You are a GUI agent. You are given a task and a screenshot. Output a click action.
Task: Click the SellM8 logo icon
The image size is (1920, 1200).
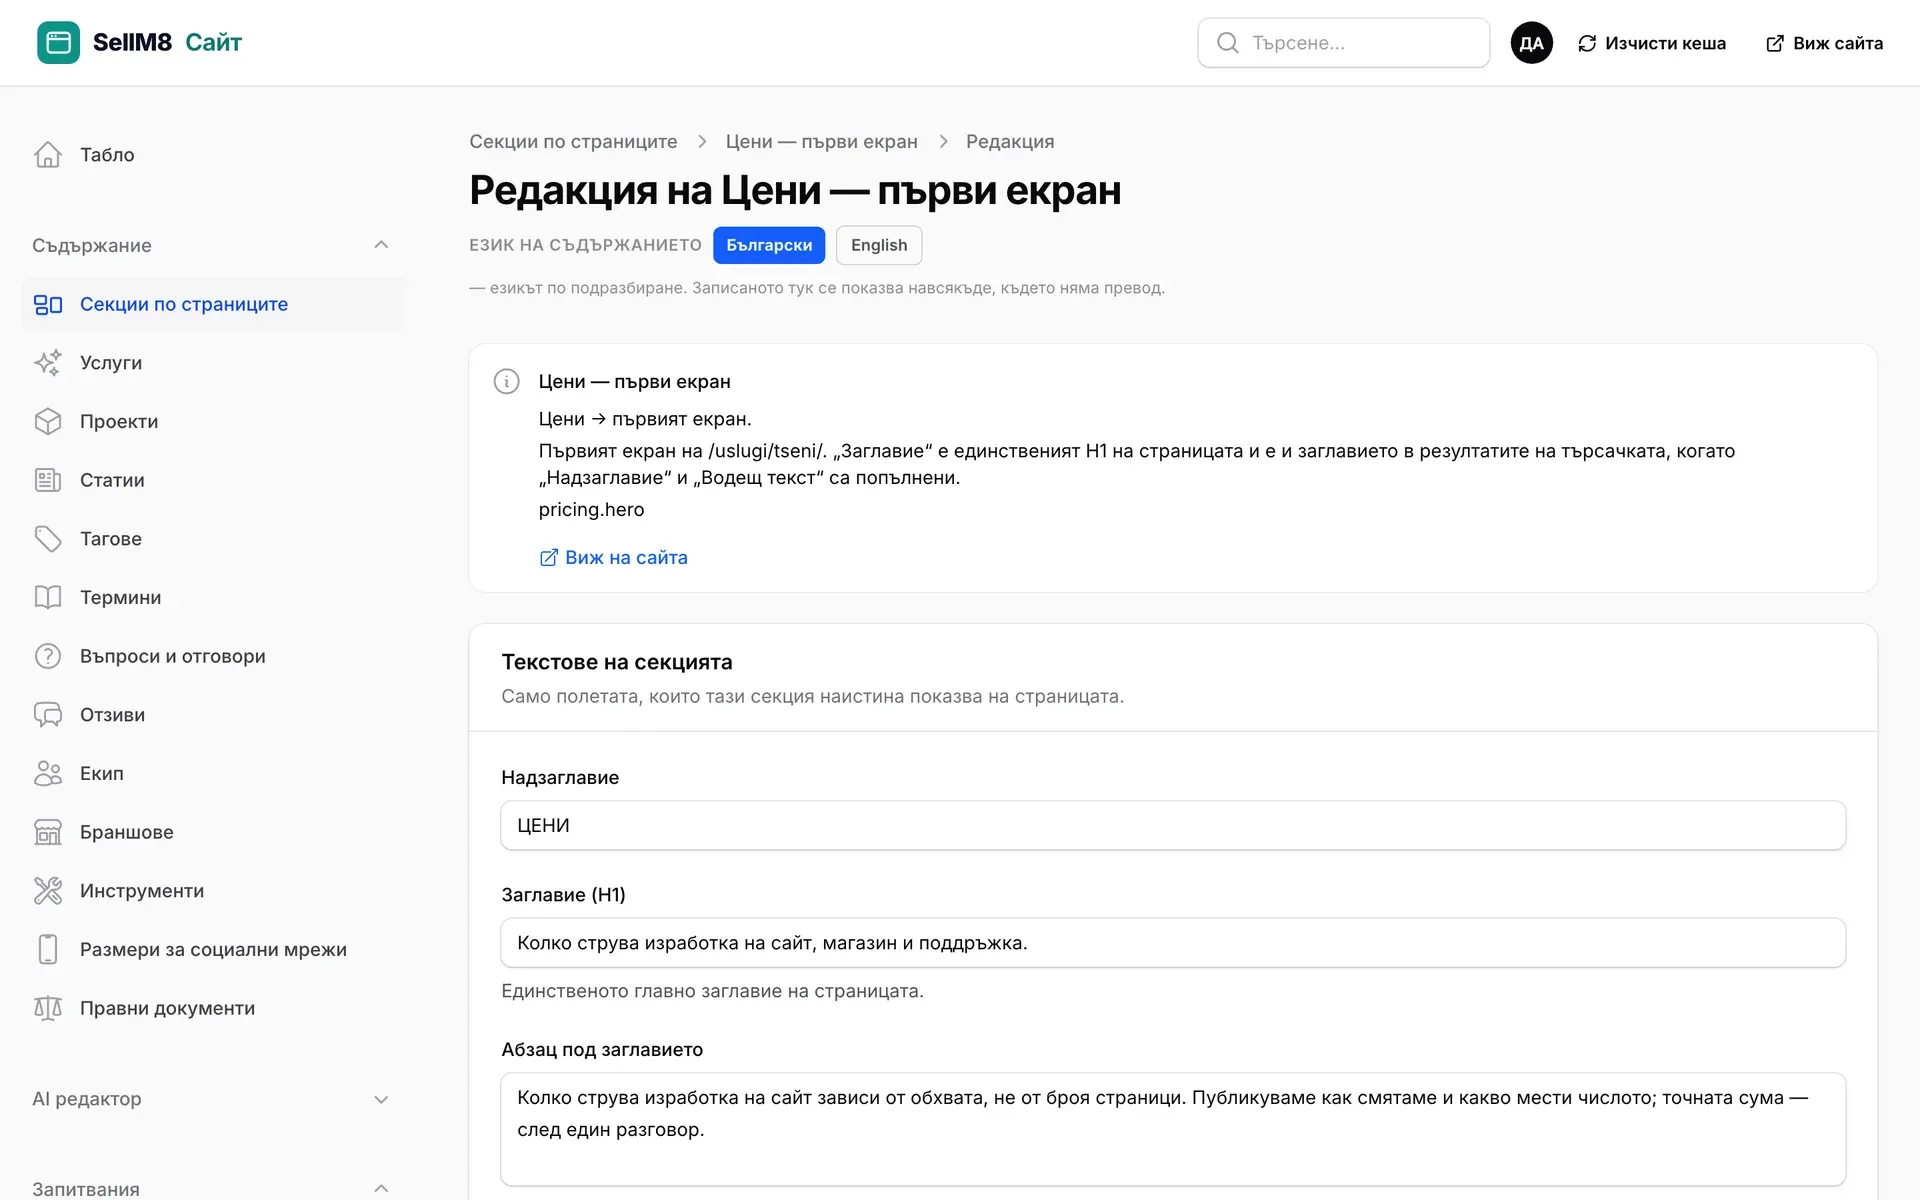pyautogui.click(x=58, y=43)
